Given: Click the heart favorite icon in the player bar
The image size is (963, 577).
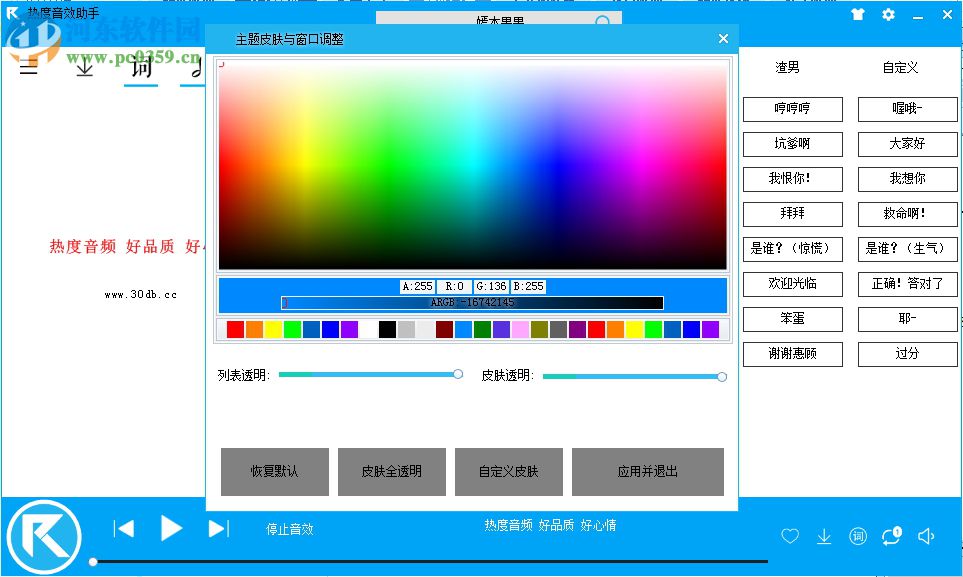Looking at the screenshot, I should pyautogui.click(x=789, y=536).
